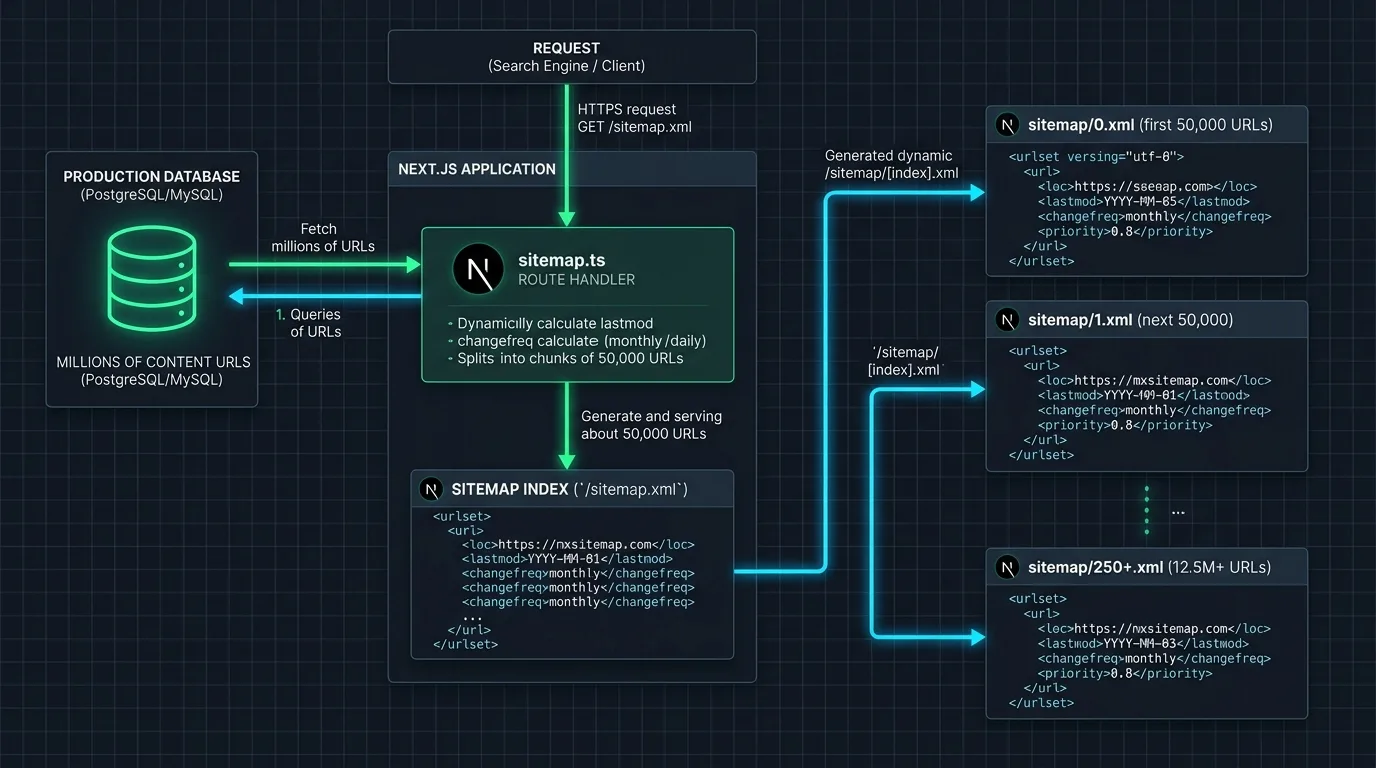Click the sitemap/250+.xml (12.5M+ URLs) title
The image size is (1376, 768).
point(1149,567)
